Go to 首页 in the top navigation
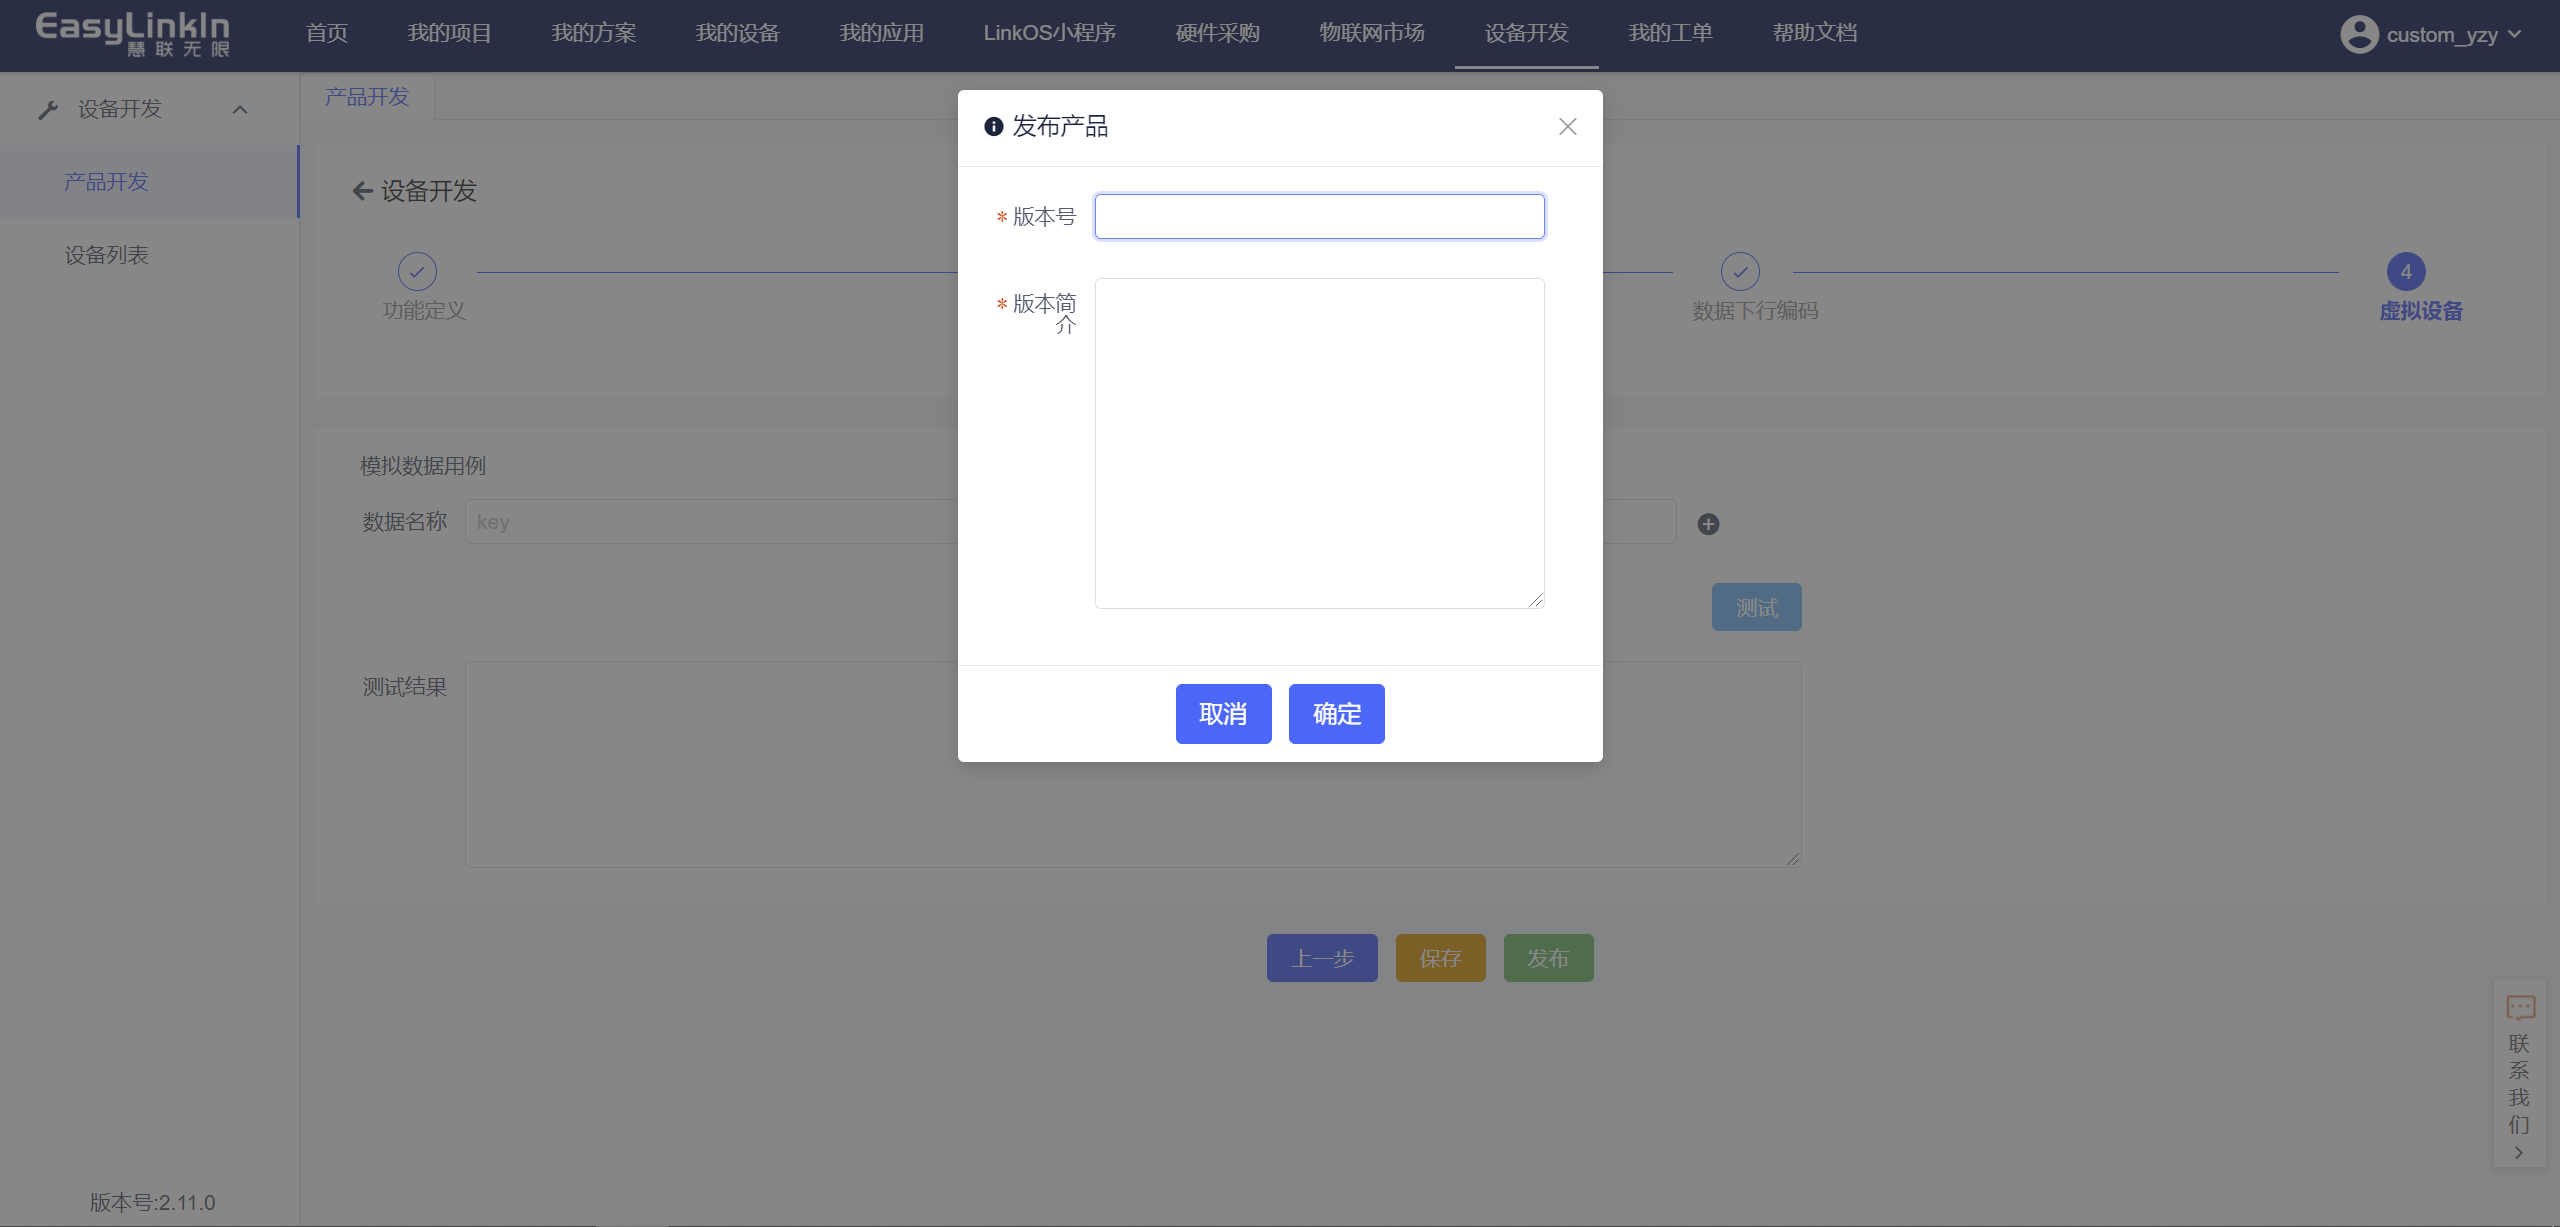 326,33
